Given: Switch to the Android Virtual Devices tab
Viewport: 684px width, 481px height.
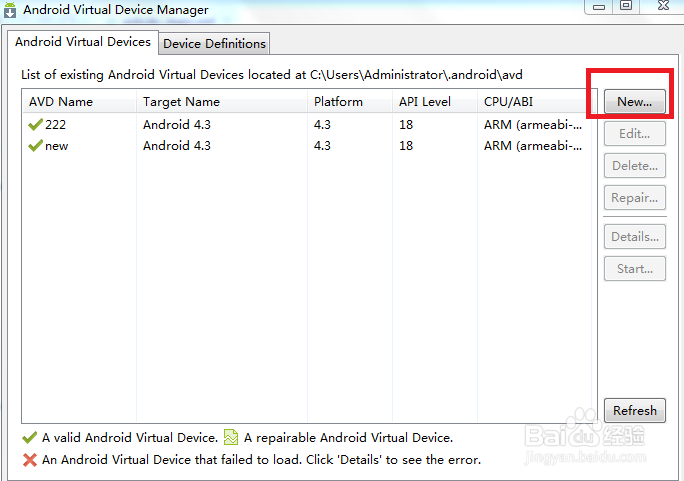Looking at the screenshot, I should (83, 42).
